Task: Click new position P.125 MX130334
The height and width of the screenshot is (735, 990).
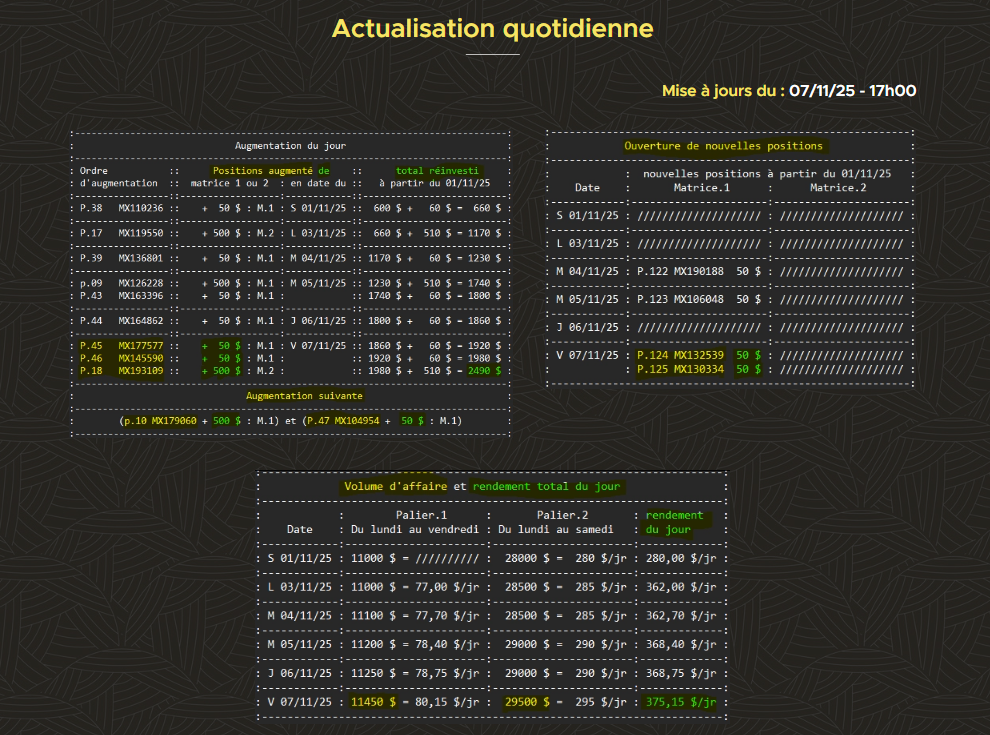Action: click(680, 369)
